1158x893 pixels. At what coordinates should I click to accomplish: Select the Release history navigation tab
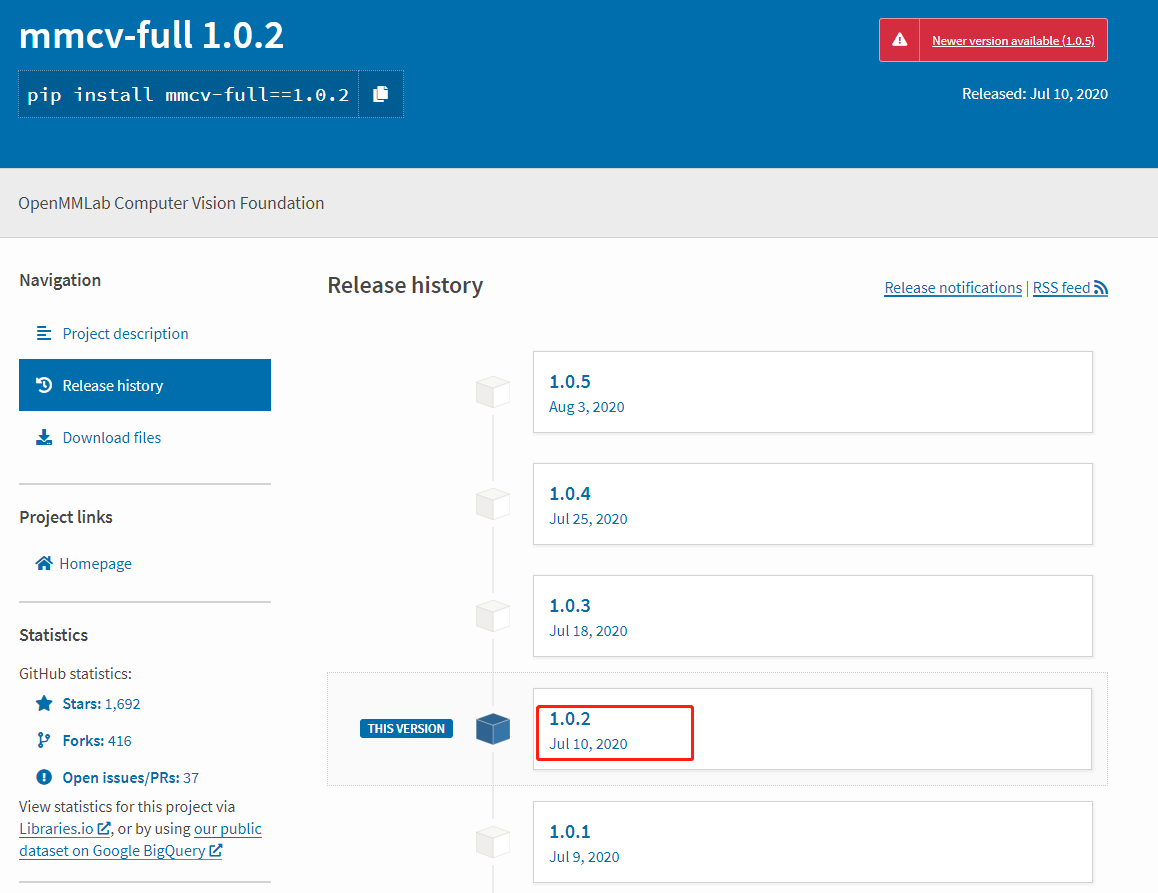pyautogui.click(x=145, y=385)
